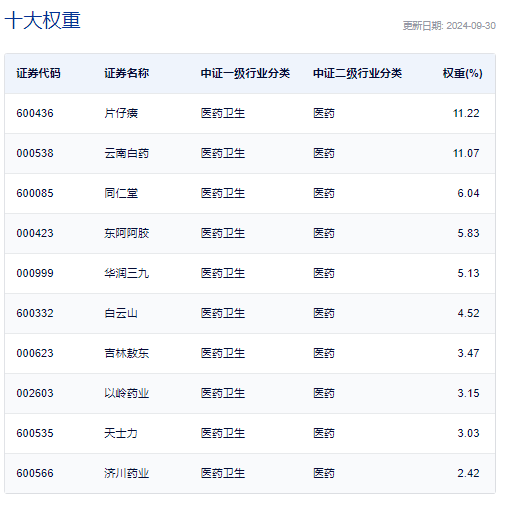
Task: Click the update date 2024-09-30 text
Action: pyautogui.click(x=449, y=26)
